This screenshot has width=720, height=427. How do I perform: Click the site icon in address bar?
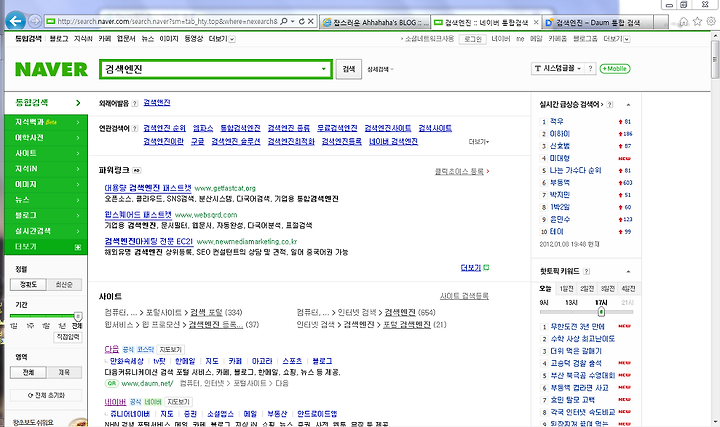click(x=51, y=21)
